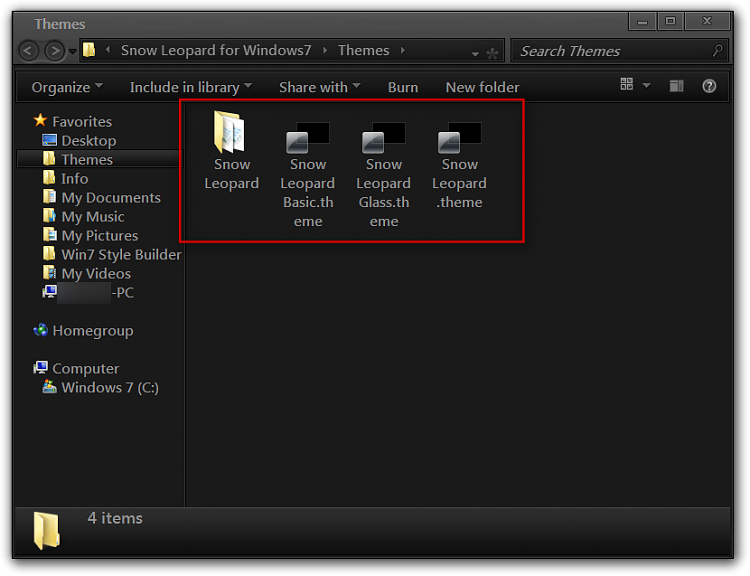Click the Homegroup globe icon
Image resolution: width=750 pixels, height=576 pixels.
click(41, 330)
